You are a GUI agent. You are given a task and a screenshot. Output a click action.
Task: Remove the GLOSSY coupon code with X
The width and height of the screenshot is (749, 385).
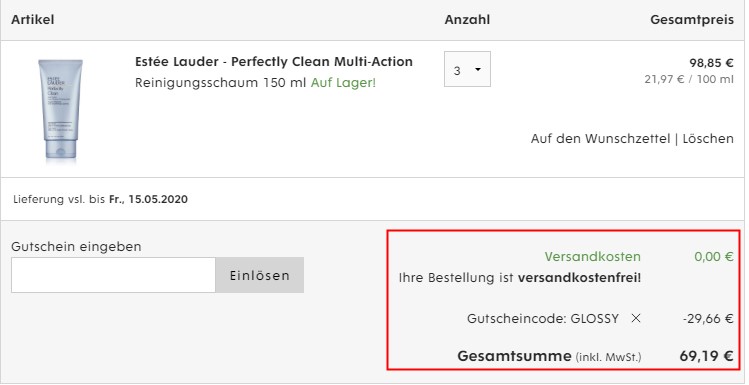pyautogui.click(x=635, y=319)
